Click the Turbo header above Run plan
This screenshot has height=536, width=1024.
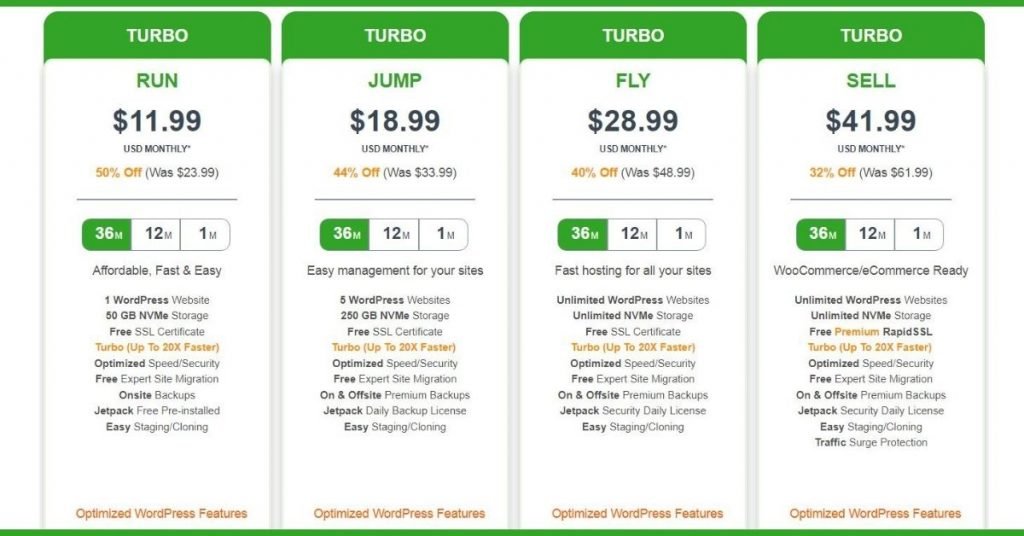click(x=157, y=35)
